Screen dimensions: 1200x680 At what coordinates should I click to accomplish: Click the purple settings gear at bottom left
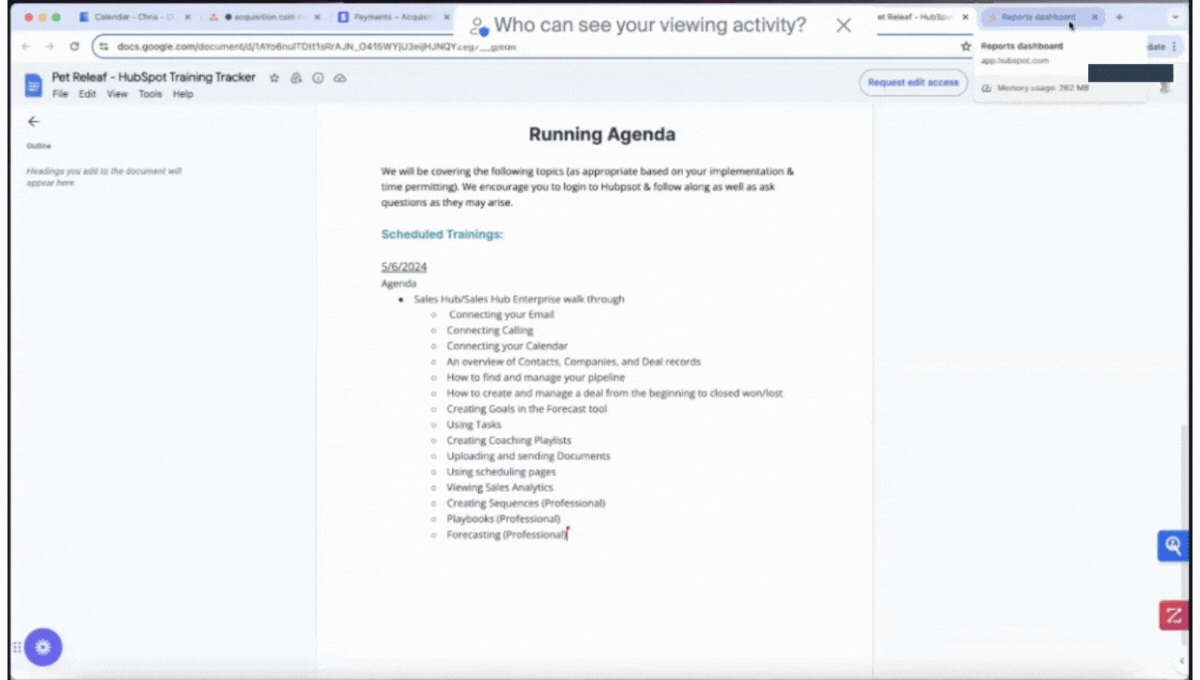43,647
